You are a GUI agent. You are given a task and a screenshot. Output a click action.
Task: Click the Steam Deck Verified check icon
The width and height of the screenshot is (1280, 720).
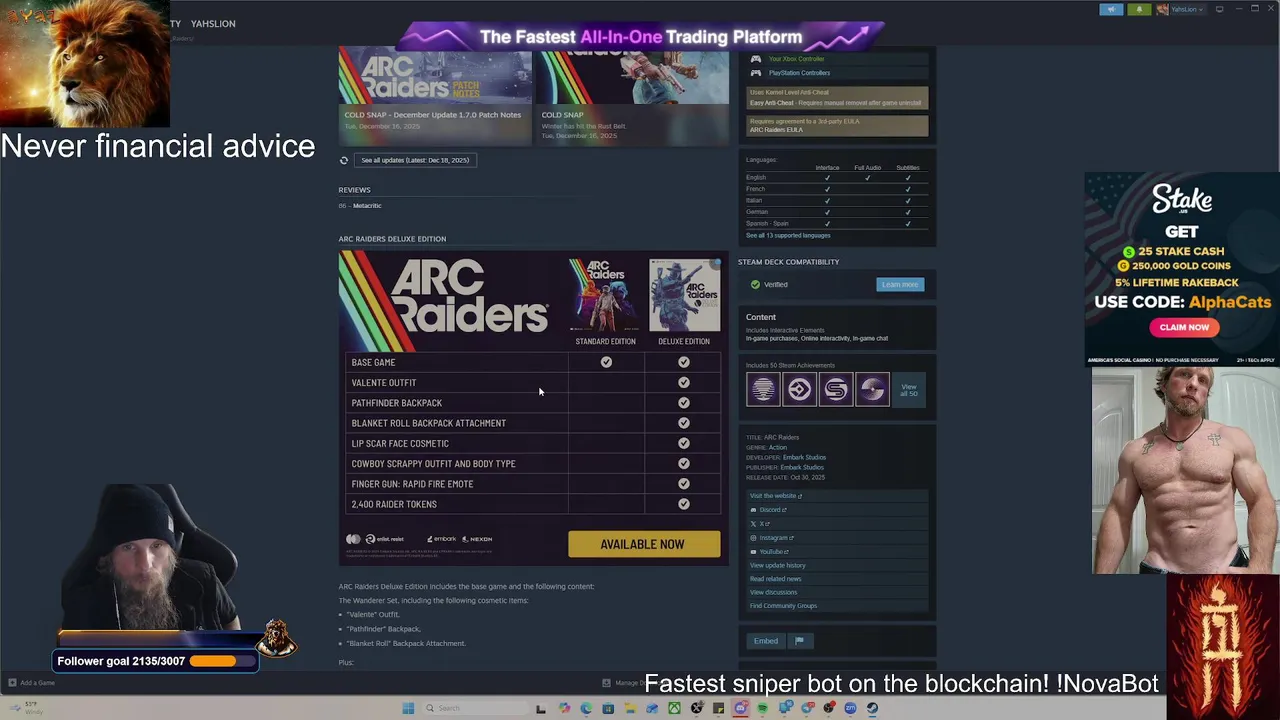pos(755,285)
